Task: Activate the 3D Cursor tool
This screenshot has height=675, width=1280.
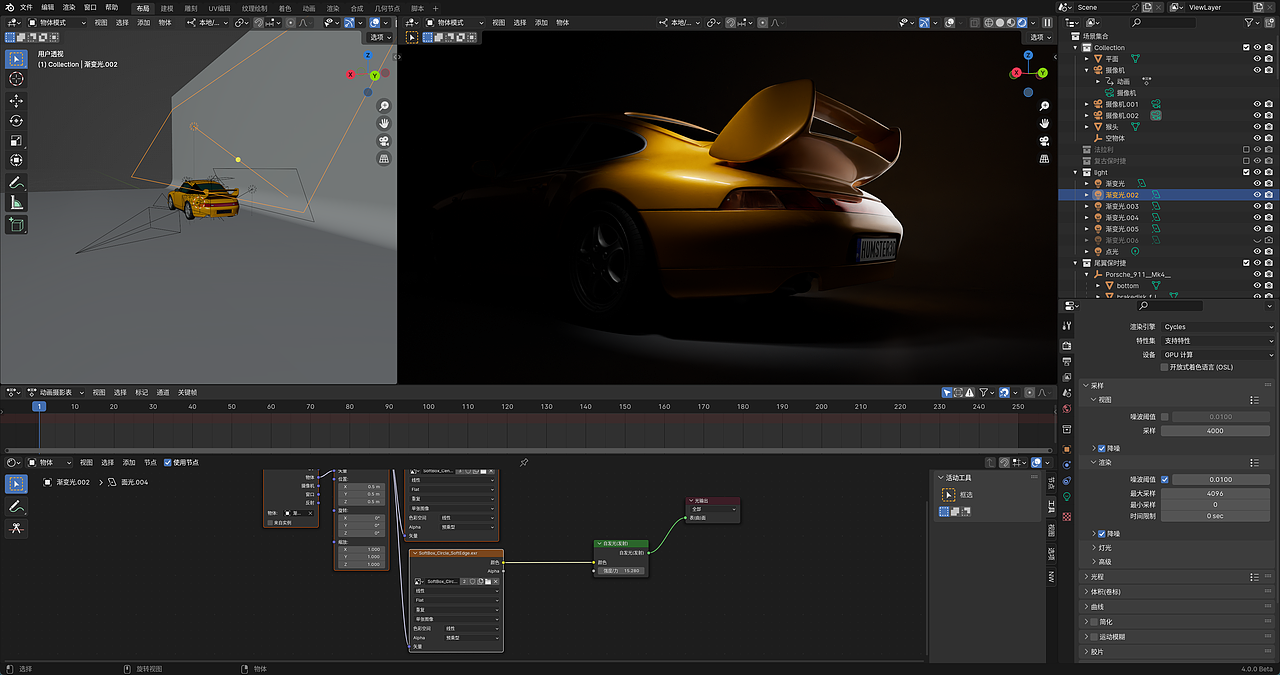Action: (16, 79)
